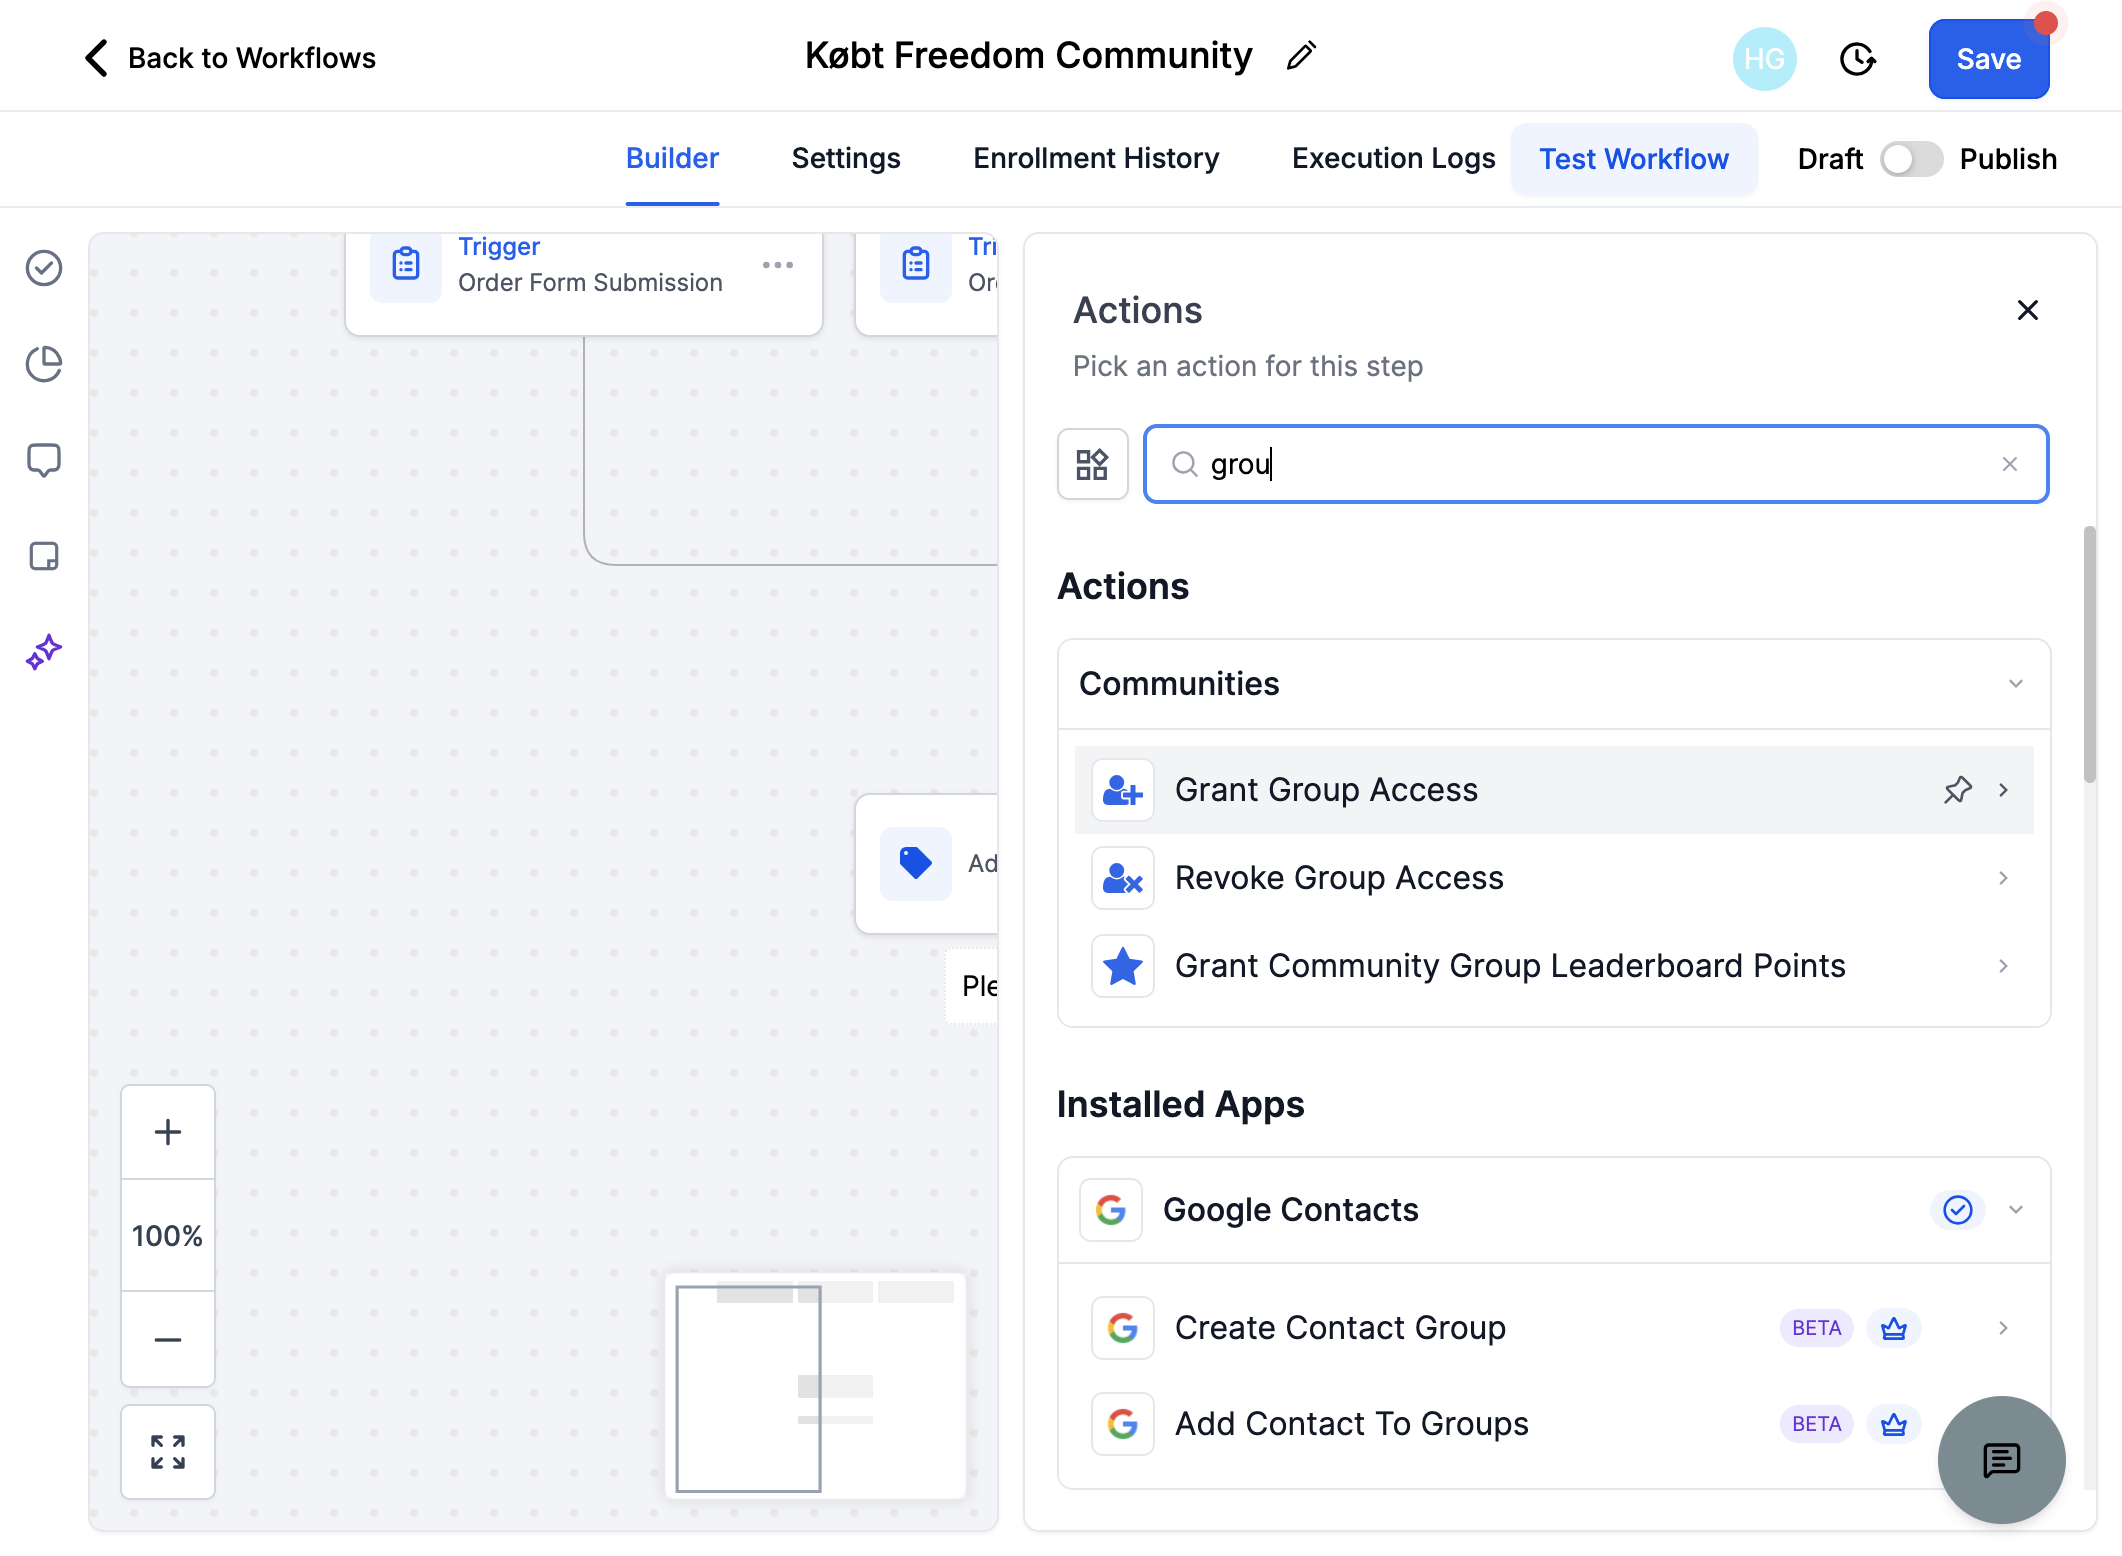Expand Create Contact Group arrow
This screenshot has height=1556, width=2122.
click(2003, 1328)
